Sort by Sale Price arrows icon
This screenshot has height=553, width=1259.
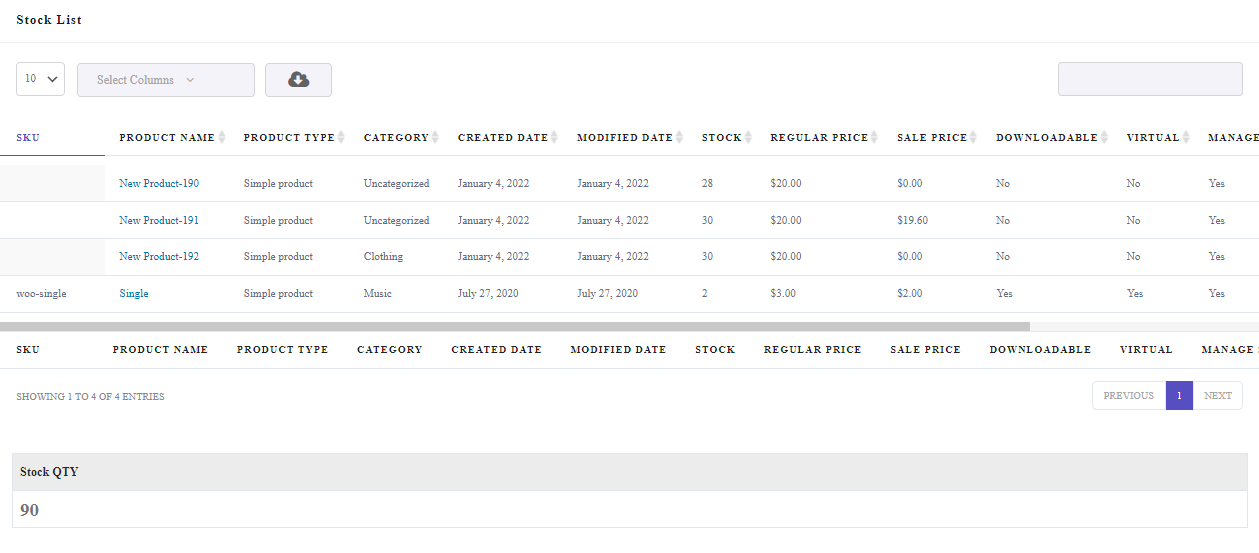(x=975, y=137)
